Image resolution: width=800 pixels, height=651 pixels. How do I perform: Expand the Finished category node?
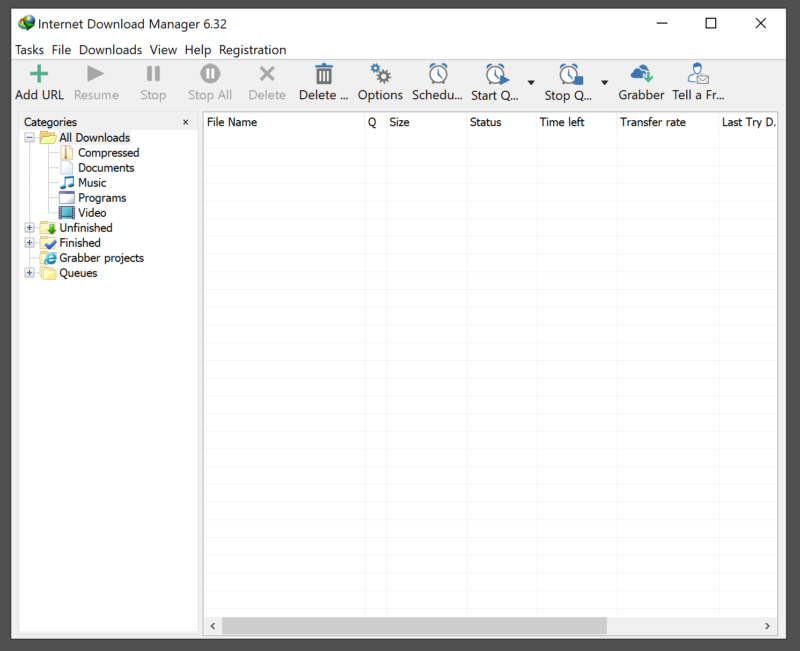click(x=30, y=243)
